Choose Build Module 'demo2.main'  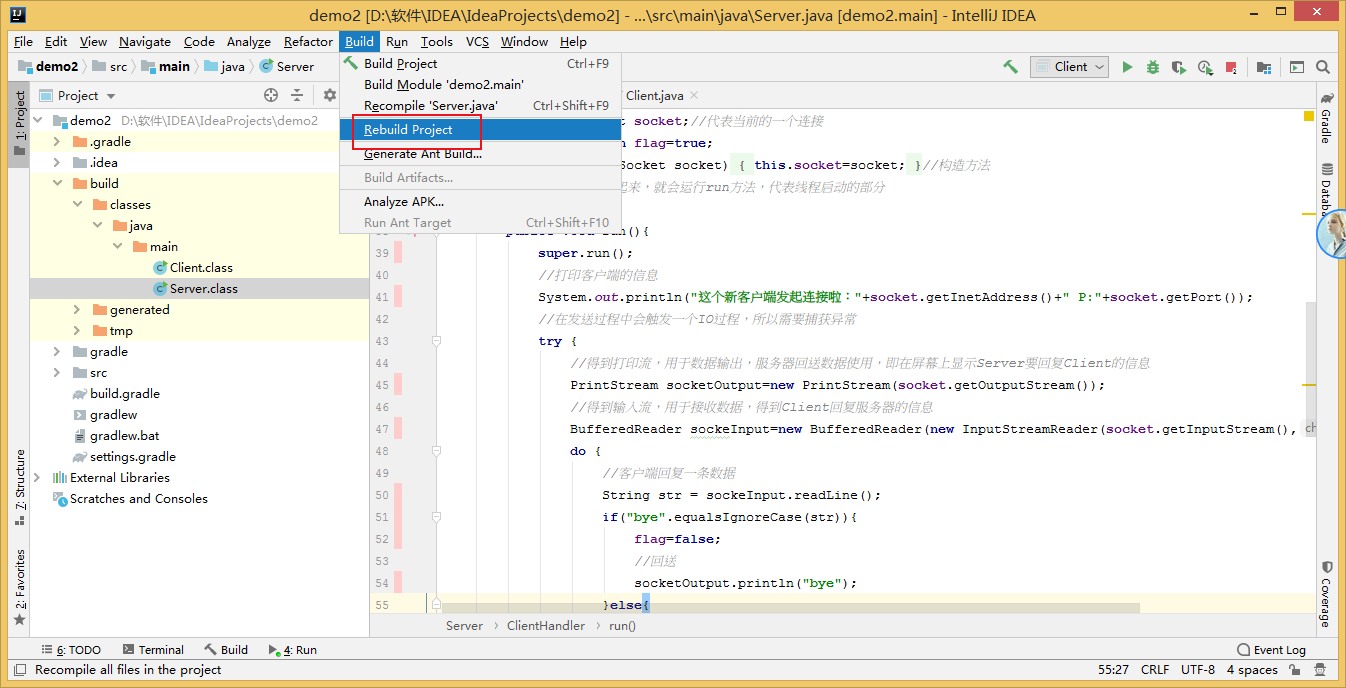point(480,84)
